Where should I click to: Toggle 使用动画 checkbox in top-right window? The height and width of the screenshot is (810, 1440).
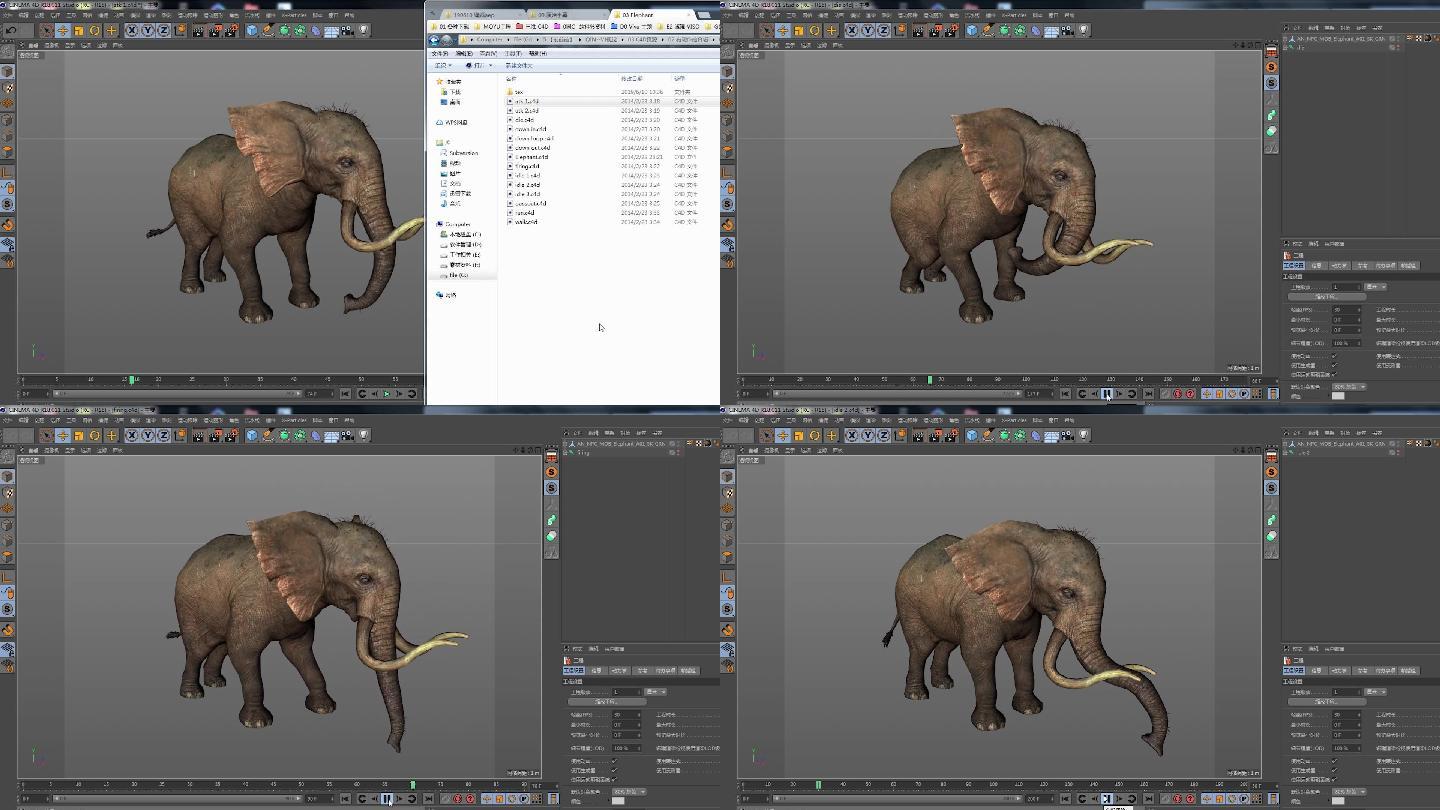coord(1334,356)
